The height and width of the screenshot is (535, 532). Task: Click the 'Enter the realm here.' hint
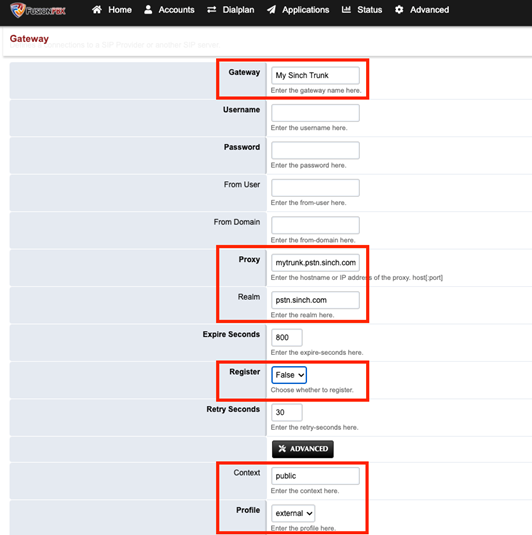pos(302,315)
